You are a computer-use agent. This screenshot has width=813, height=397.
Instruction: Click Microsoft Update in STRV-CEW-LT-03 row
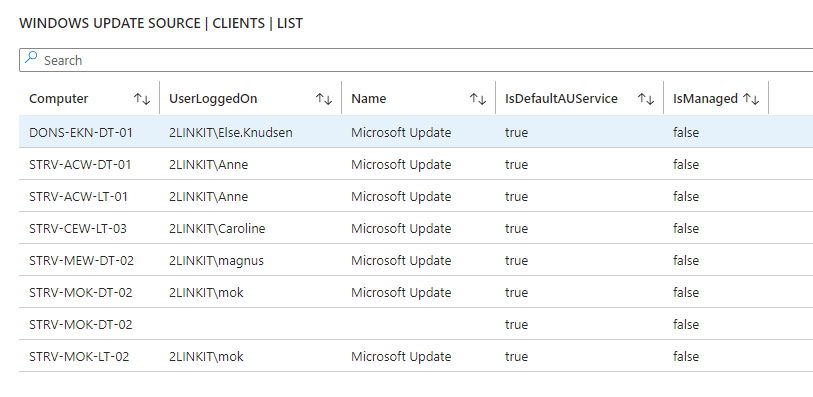click(x=401, y=229)
